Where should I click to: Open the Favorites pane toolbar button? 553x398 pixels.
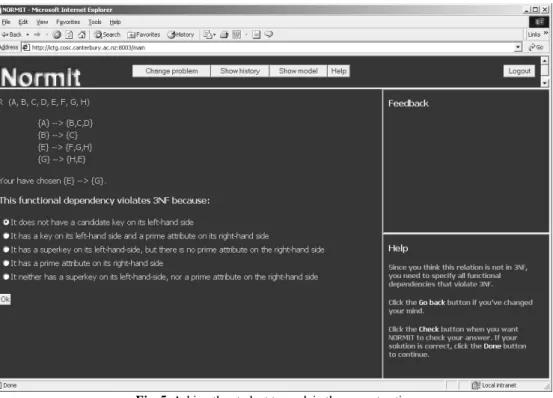pos(144,35)
